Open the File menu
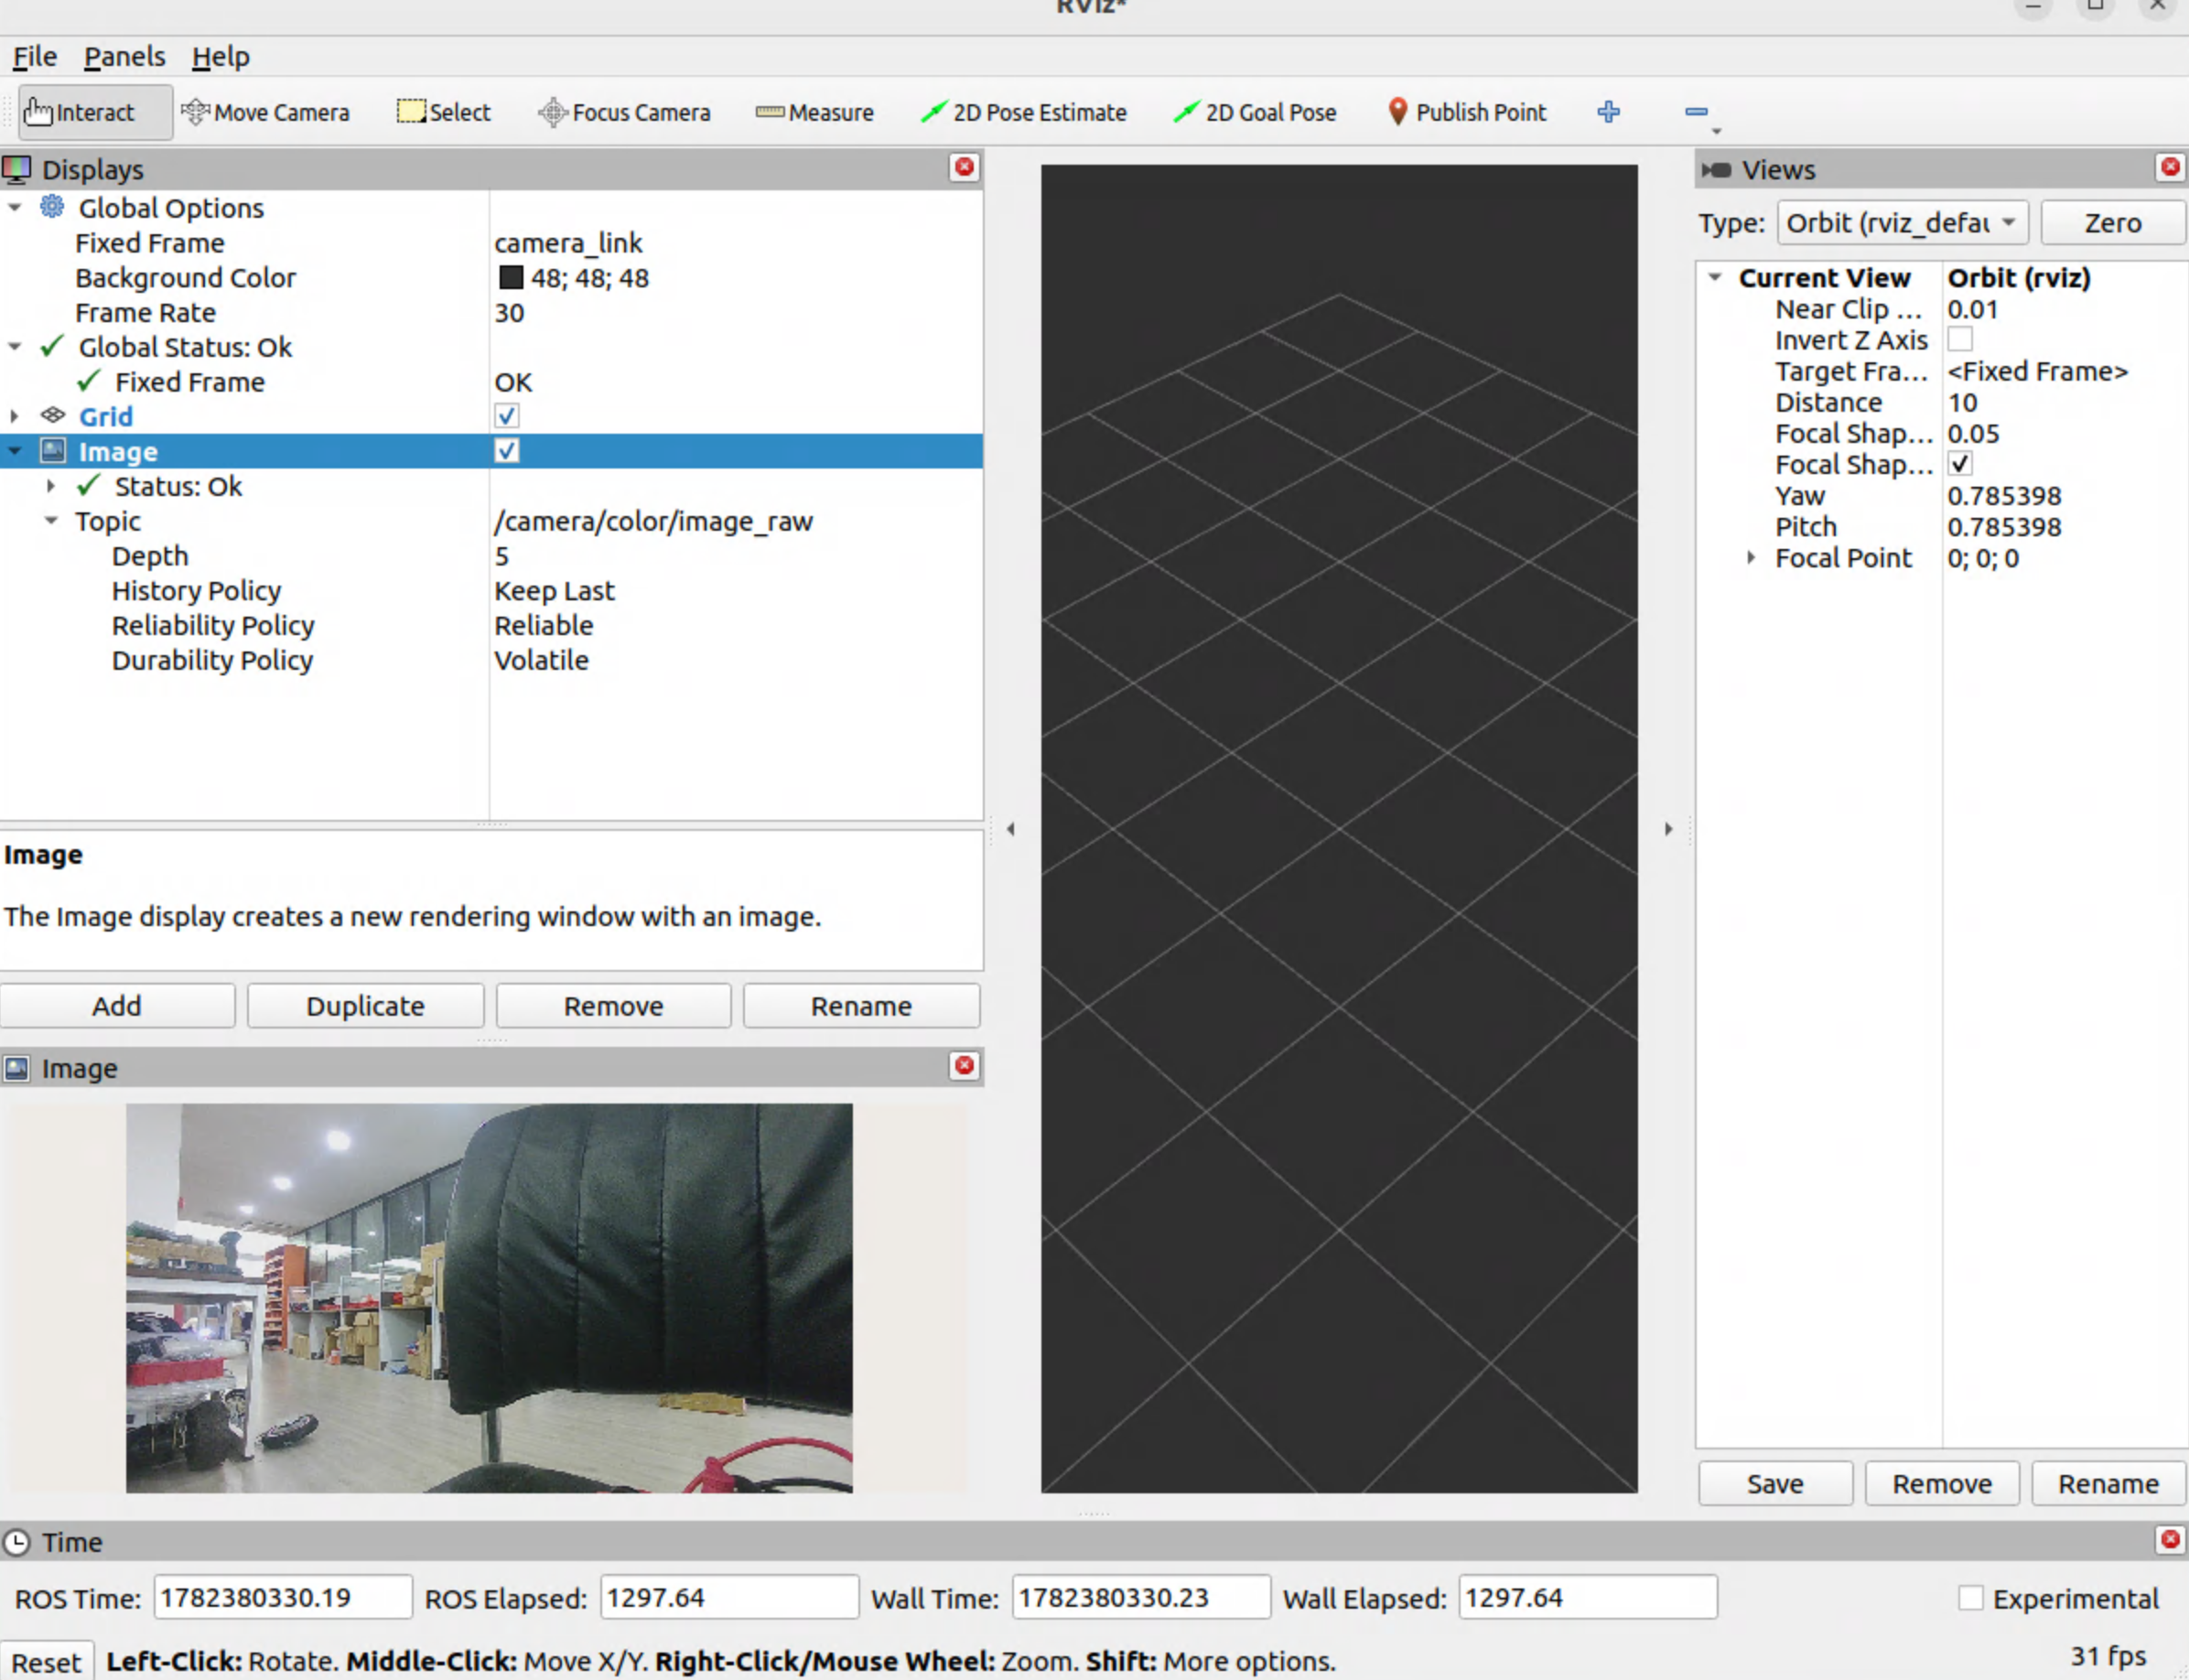2189x1680 pixels. coord(34,57)
